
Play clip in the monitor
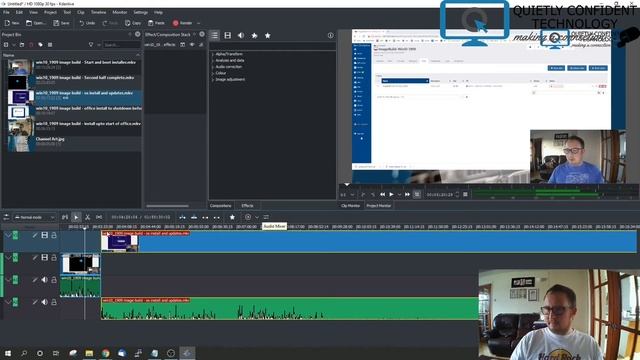click(391, 194)
